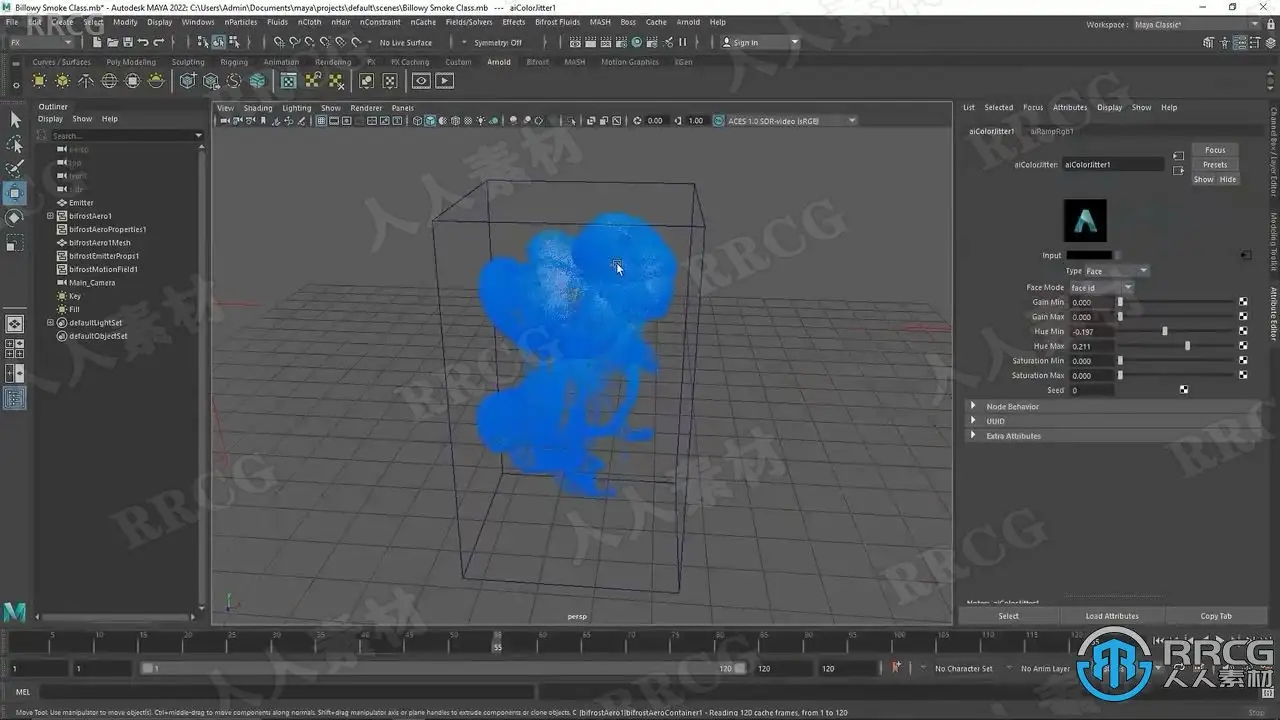Screen dimensions: 1280x720
Task: Click the checker map button for Gain Min
Action: click(x=1243, y=302)
